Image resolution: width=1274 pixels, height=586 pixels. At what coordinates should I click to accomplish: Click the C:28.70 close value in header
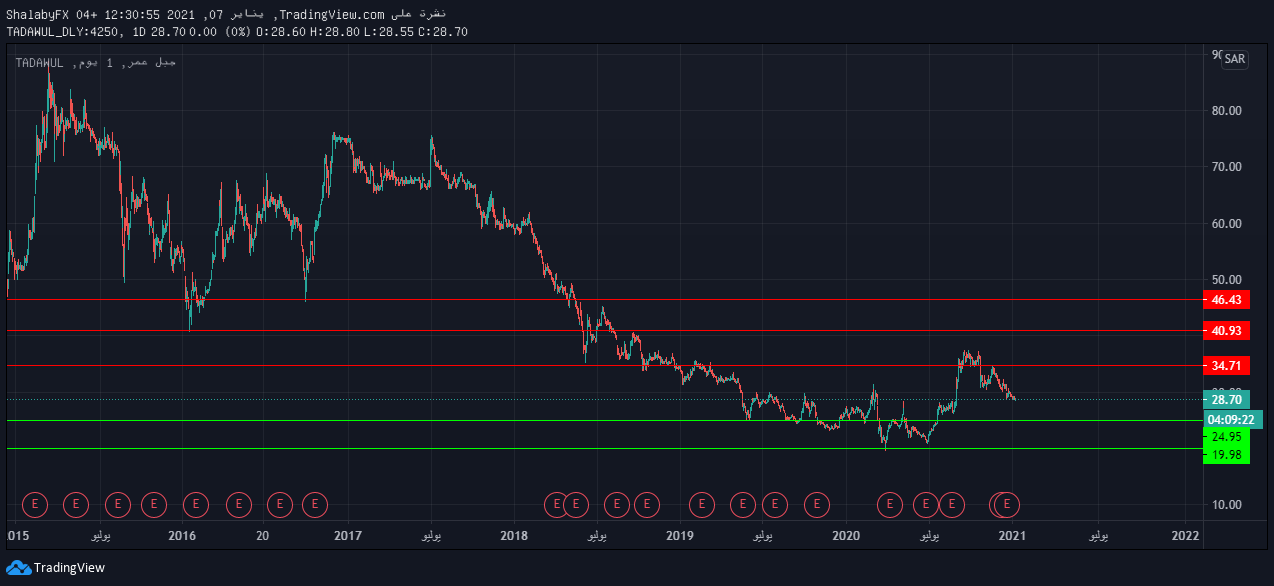443,32
